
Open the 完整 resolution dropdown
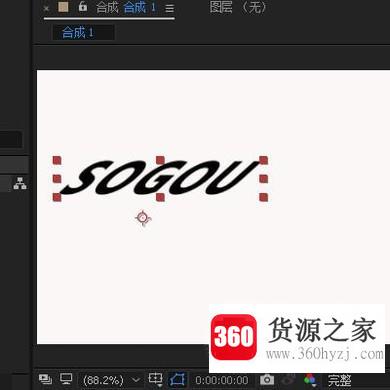tap(339, 380)
